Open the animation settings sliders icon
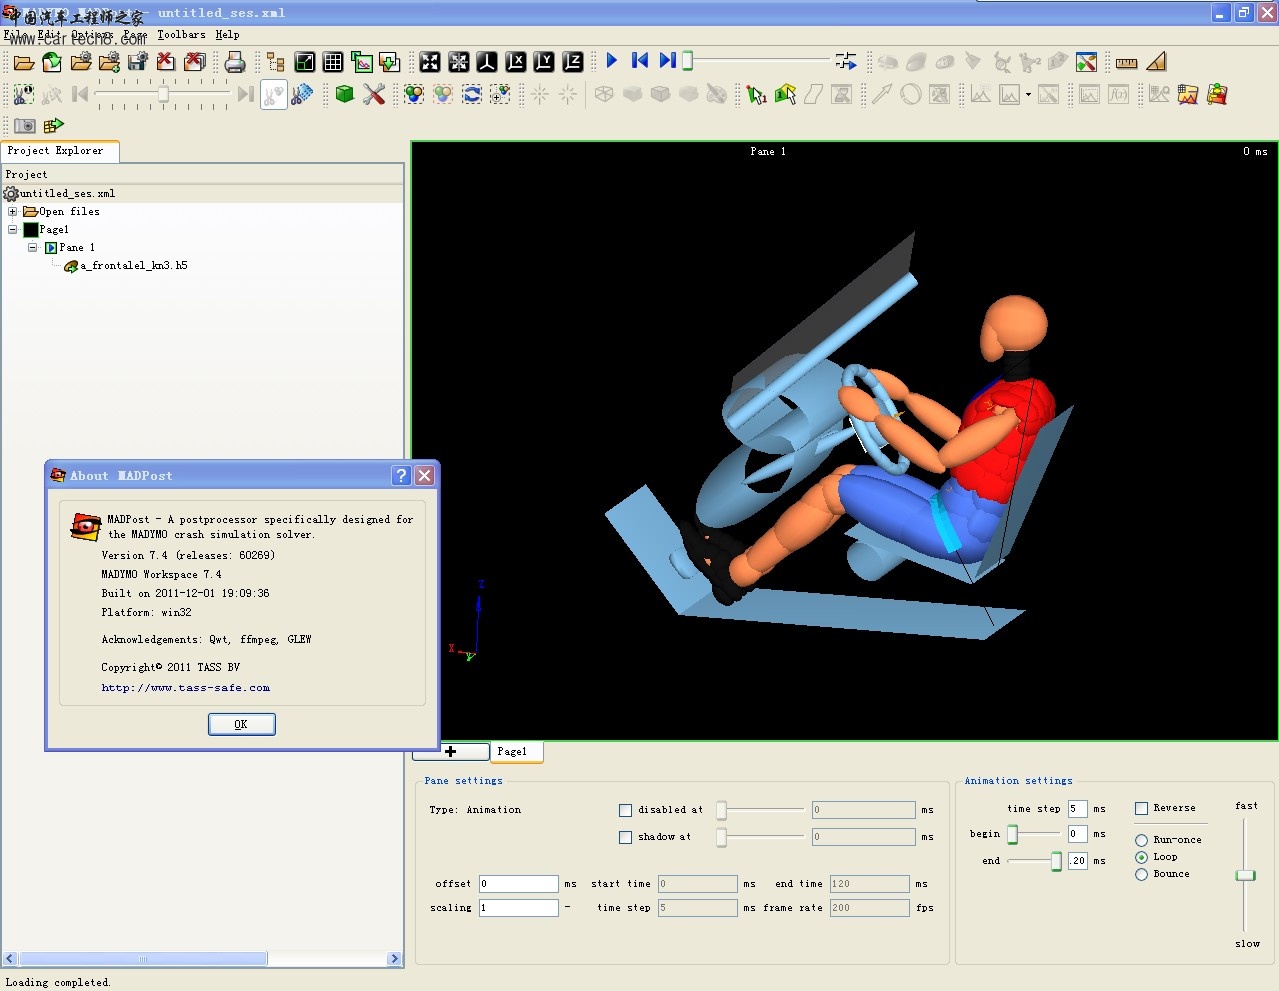1279x991 pixels. 846,62
